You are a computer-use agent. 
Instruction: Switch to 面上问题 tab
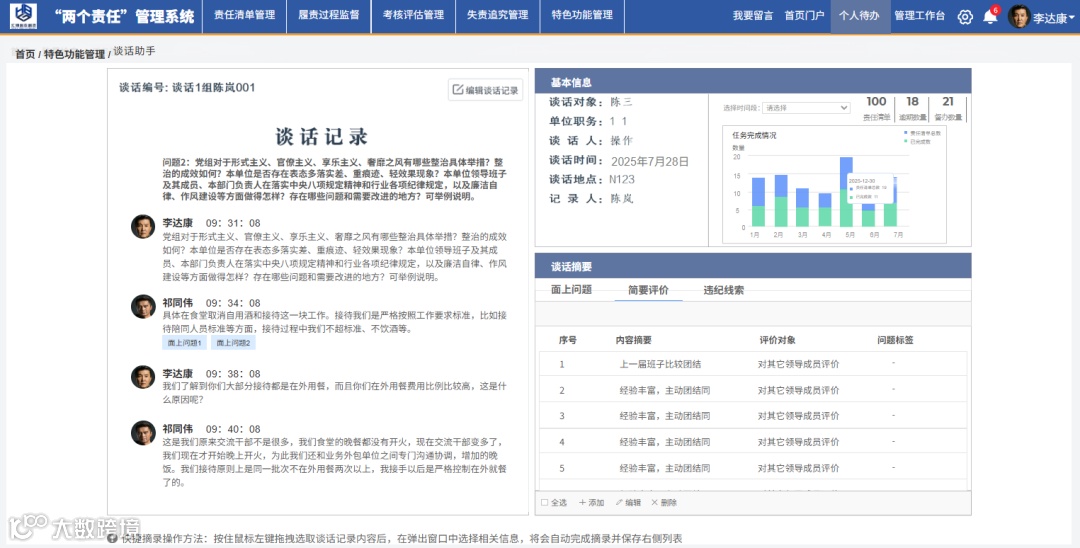[x=571, y=290]
